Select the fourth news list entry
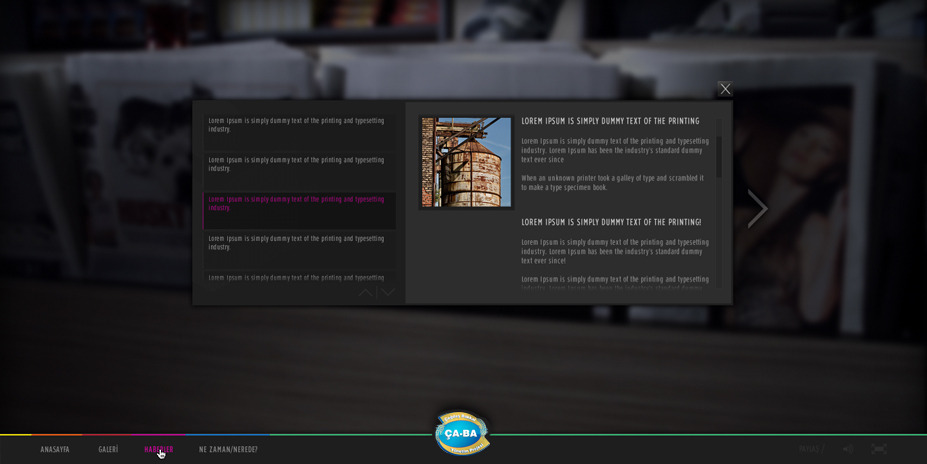Image resolution: width=927 pixels, height=464 pixels. pos(297,243)
